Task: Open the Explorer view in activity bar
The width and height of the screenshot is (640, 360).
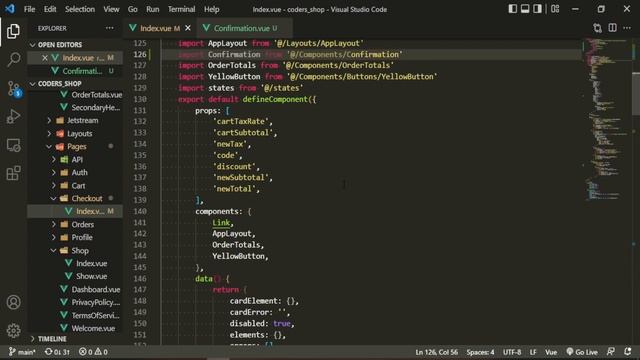Action: [13, 31]
